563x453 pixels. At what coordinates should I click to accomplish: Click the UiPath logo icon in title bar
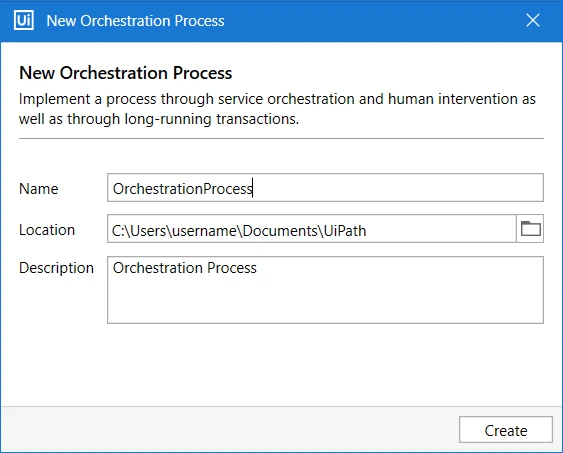point(24,20)
